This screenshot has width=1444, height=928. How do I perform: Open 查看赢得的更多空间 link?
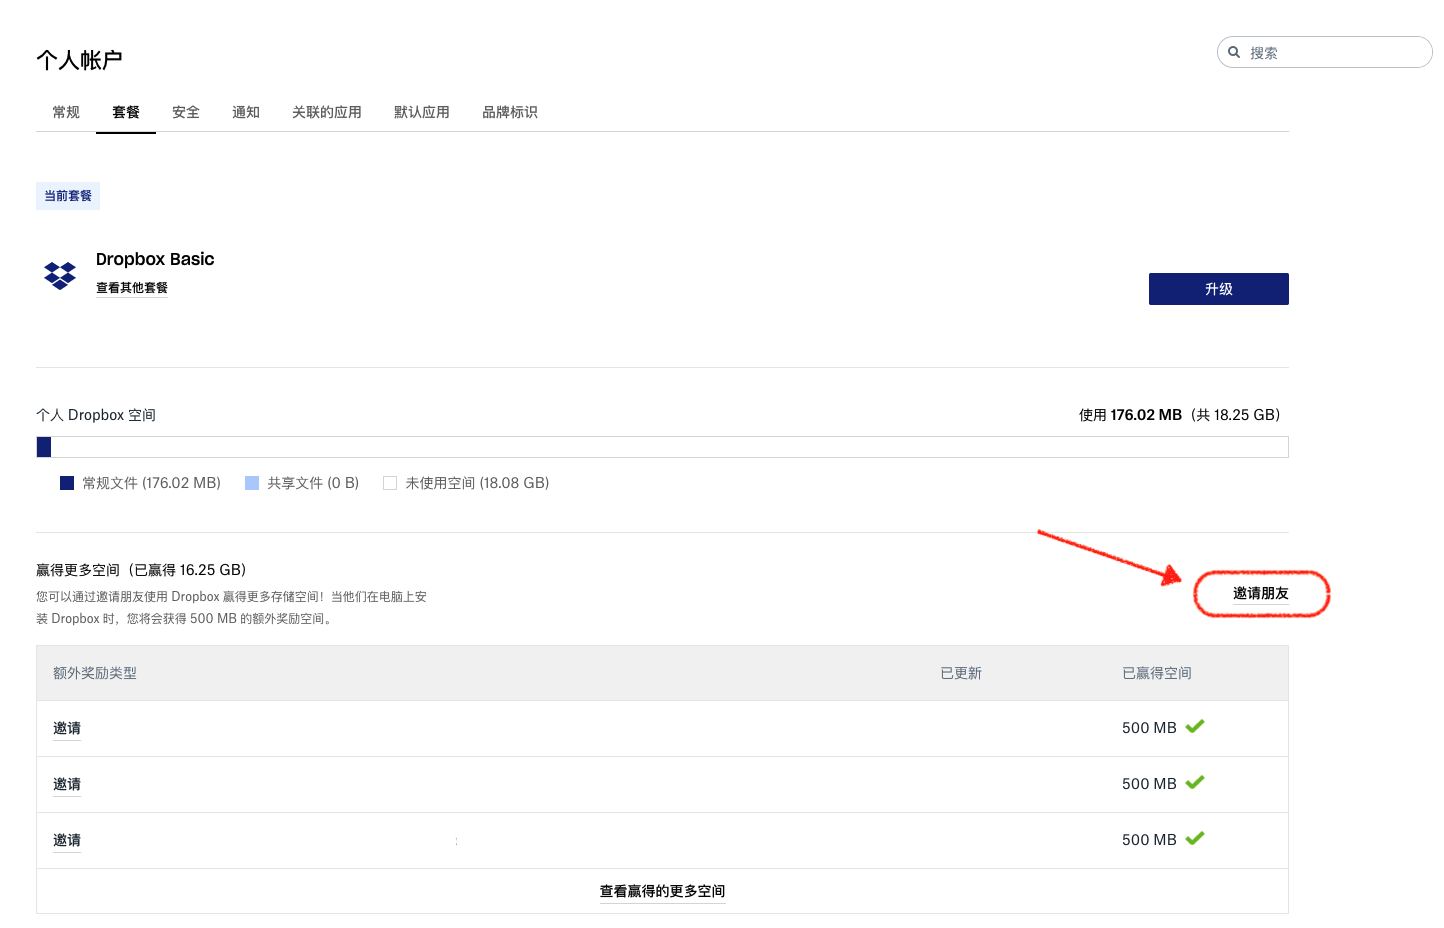(662, 891)
